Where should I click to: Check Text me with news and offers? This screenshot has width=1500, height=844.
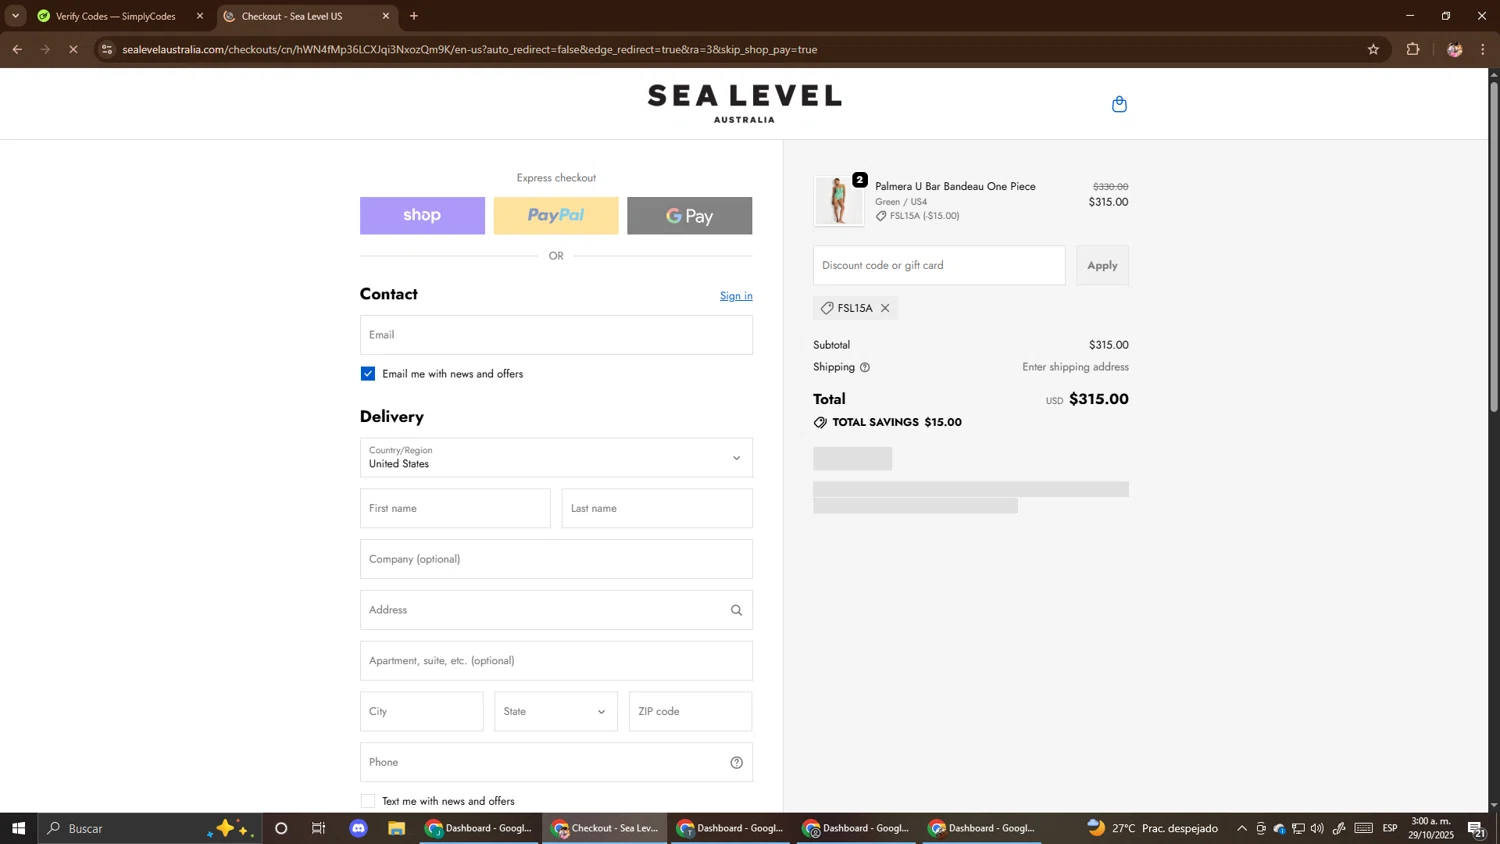pyautogui.click(x=368, y=801)
